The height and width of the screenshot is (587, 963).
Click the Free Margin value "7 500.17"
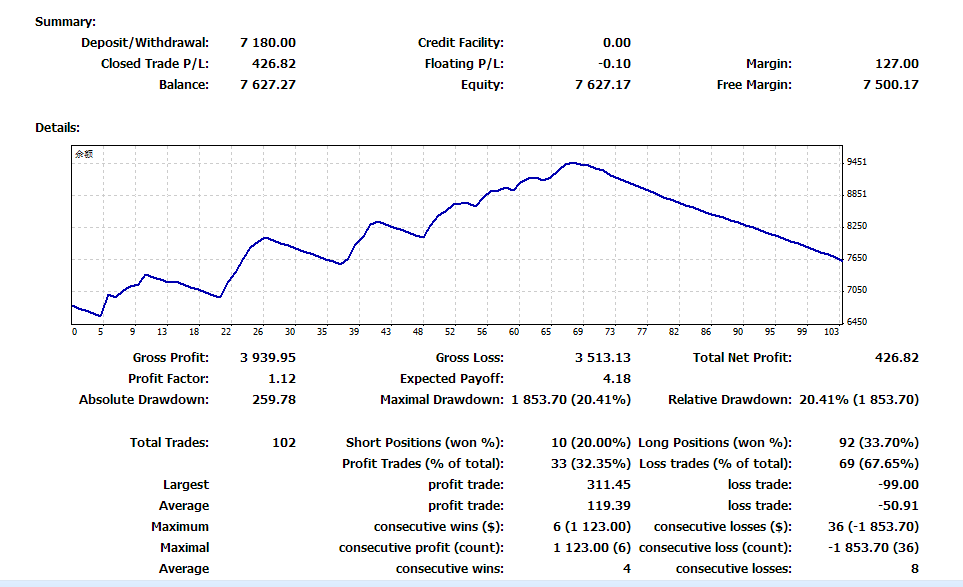tap(891, 84)
